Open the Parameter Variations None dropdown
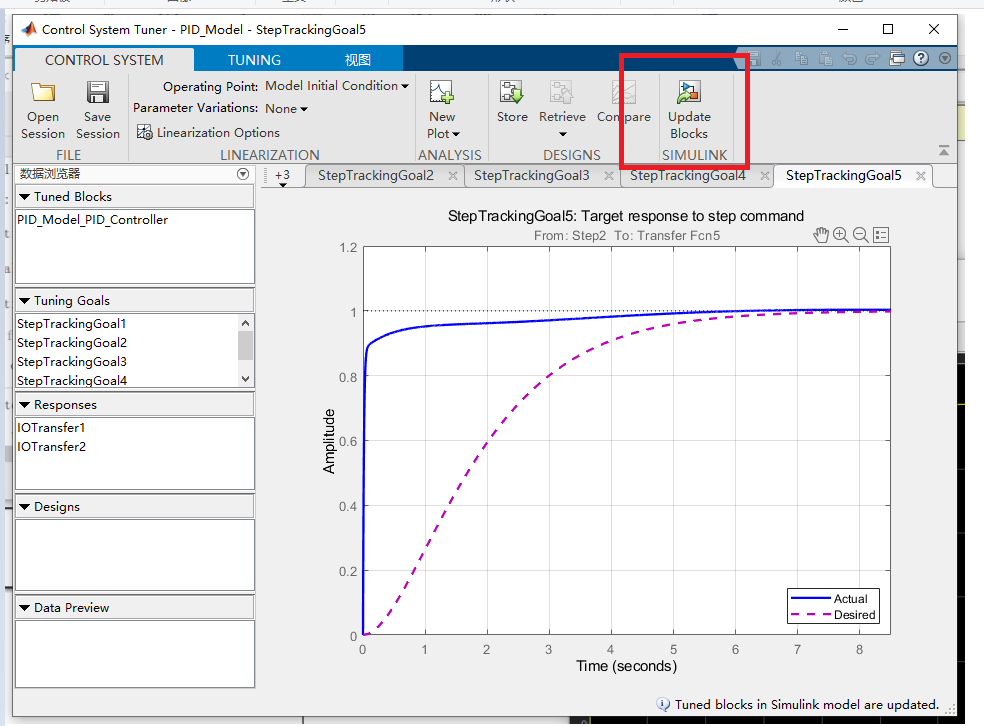 tap(286, 108)
